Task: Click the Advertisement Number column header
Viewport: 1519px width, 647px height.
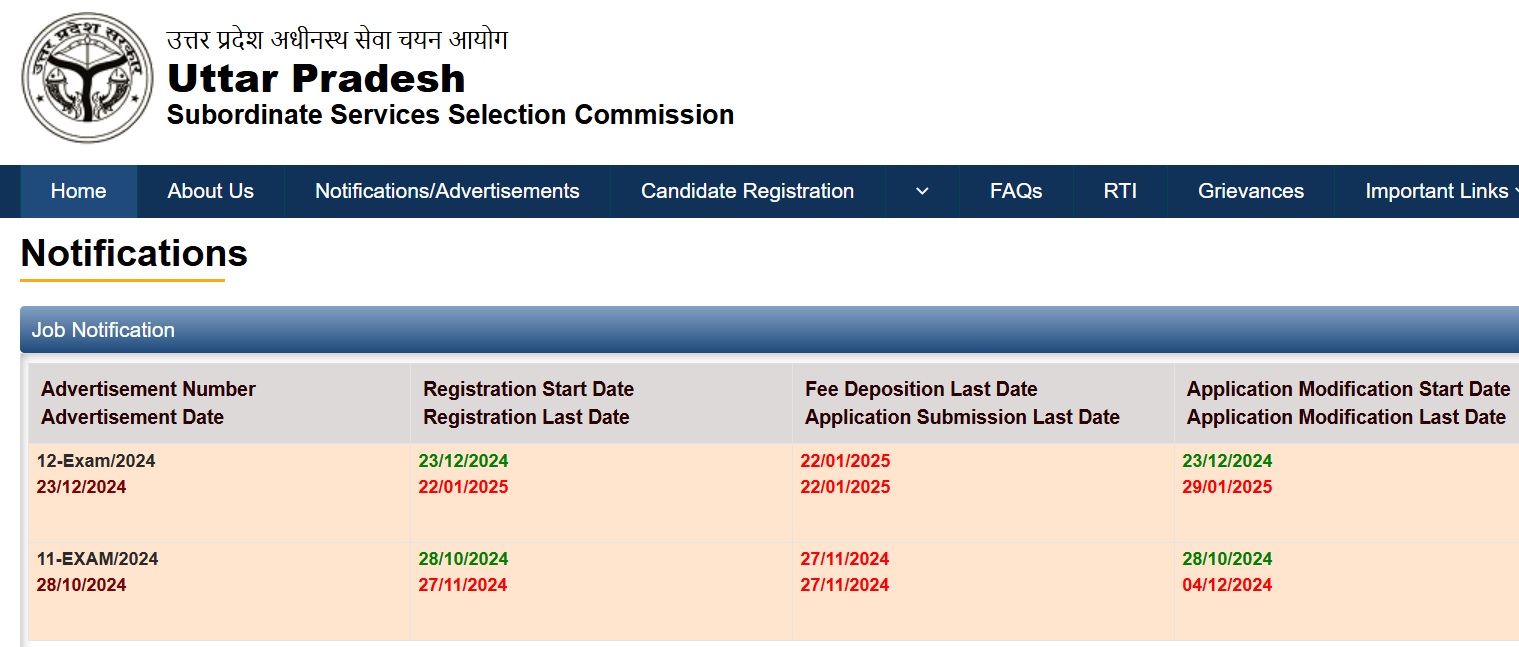Action: [x=148, y=389]
